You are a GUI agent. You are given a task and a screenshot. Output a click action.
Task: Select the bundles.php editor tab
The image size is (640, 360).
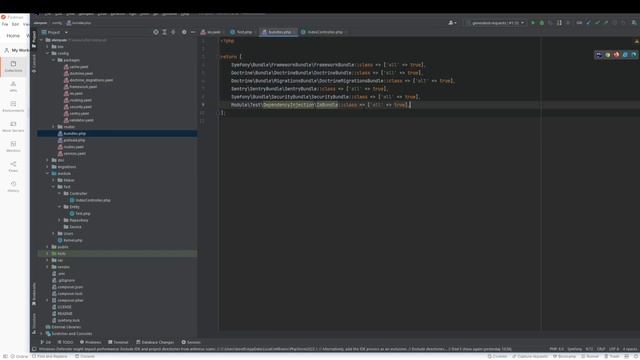coord(278,32)
